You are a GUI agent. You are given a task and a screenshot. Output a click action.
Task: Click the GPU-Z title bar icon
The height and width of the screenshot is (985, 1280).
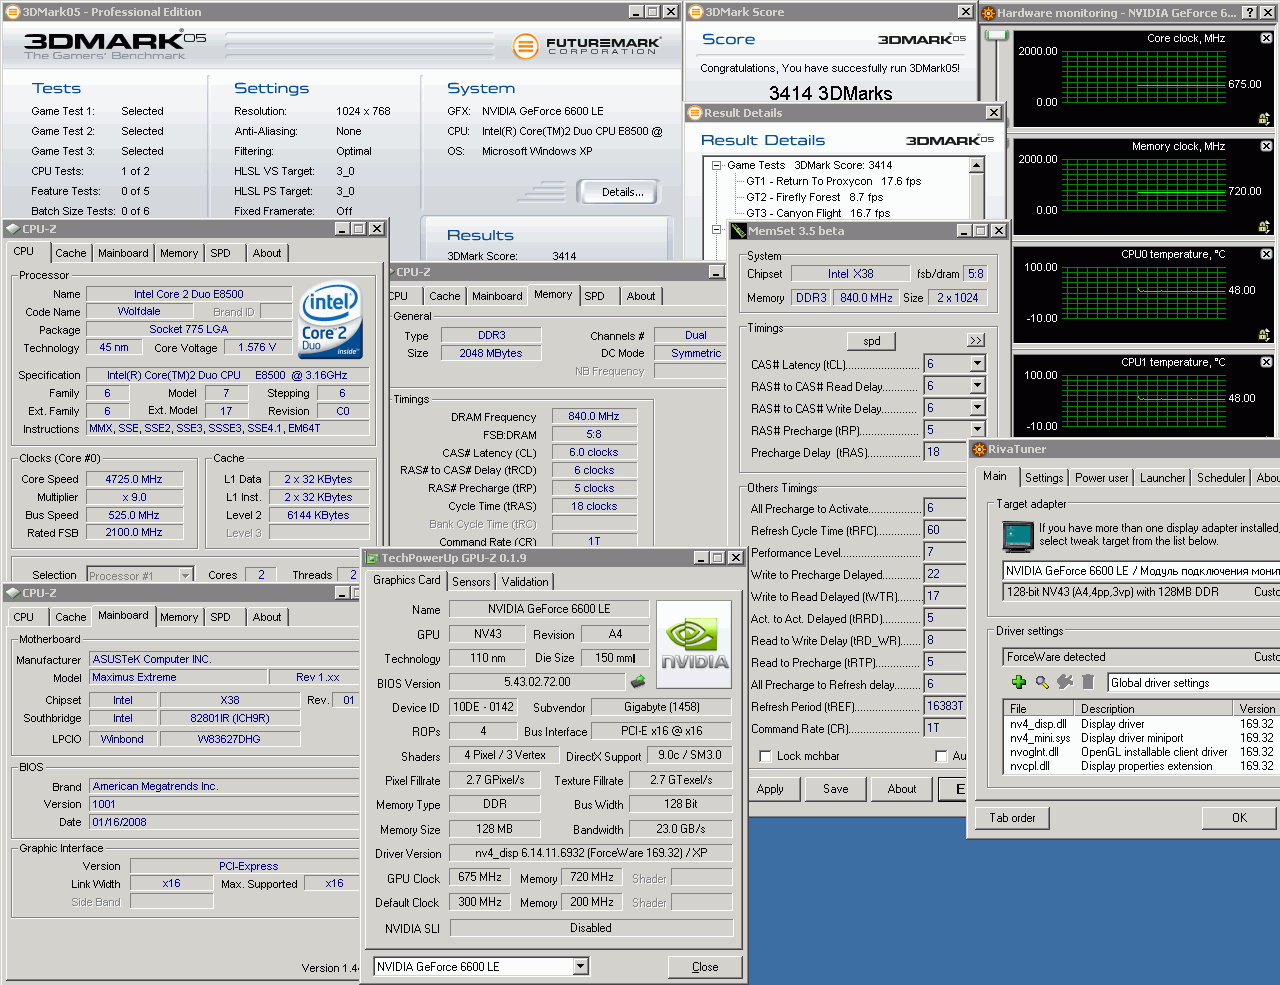(x=372, y=558)
